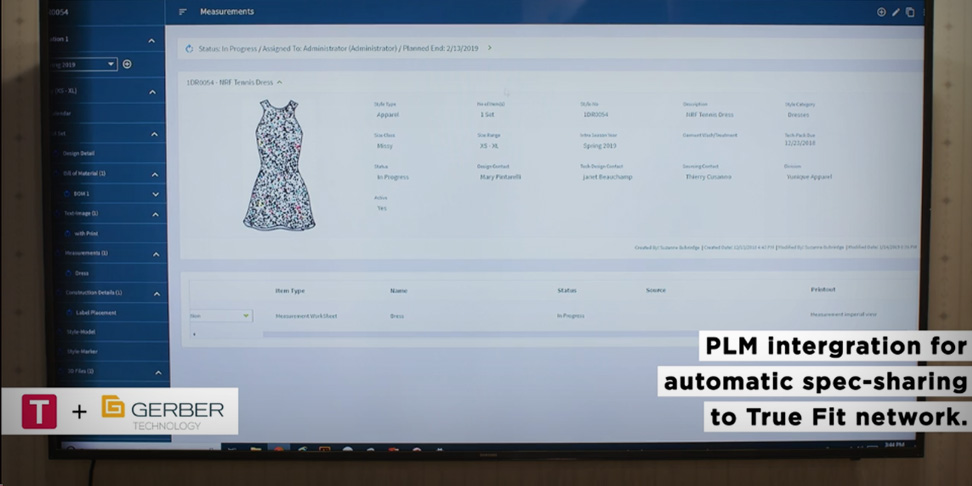Screen dimensions: 972x486
Task: Click the 12/23/2018 tech pack due date
Action: (x=800, y=143)
